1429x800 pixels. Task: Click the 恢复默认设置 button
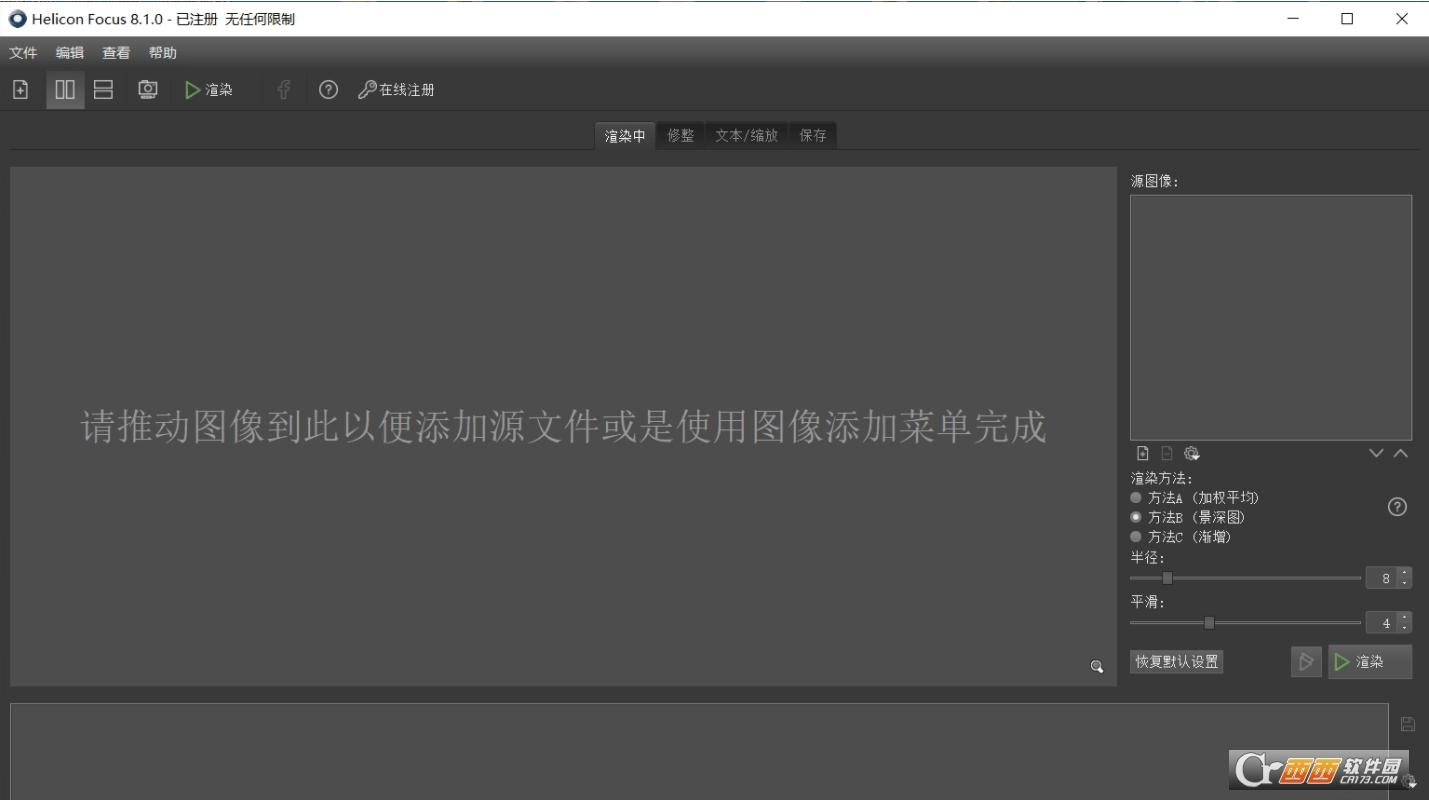click(1176, 661)
